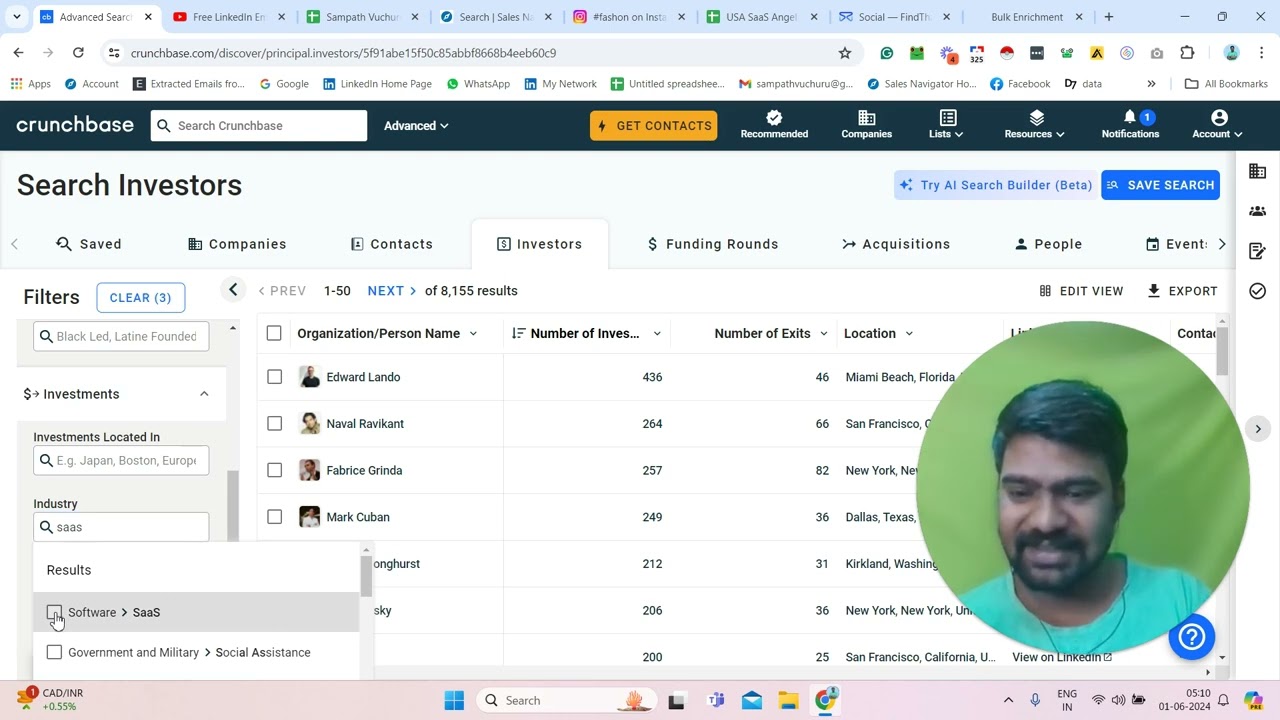Open the right sidebar people icon
Viewport: 1280px width, 720px height.
click(x=1258, y=211)
